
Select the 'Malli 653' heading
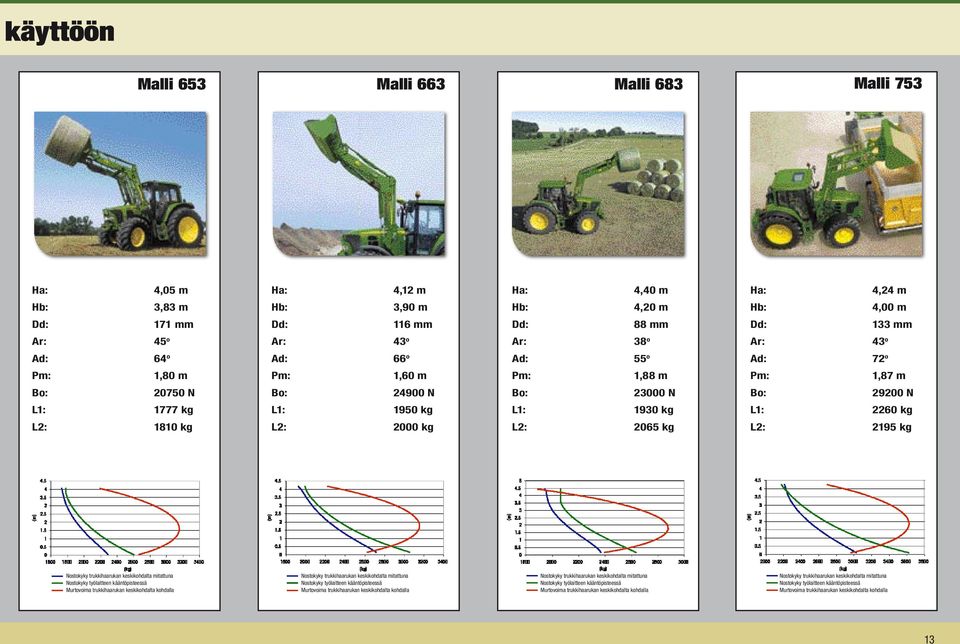[171, 84]
